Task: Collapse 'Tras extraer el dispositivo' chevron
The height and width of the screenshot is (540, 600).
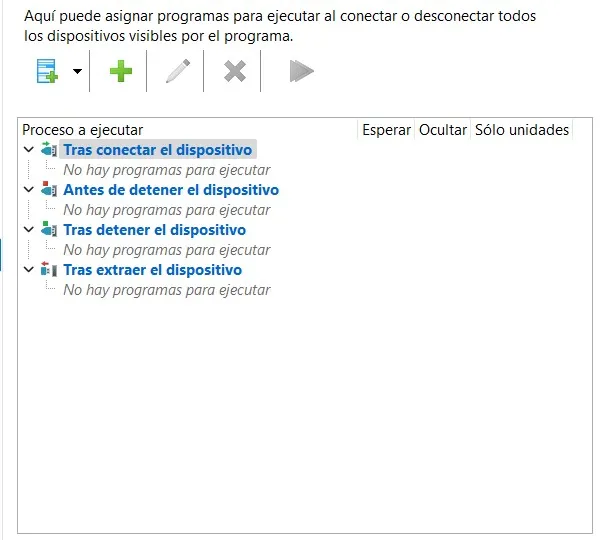Action: pyautogui.click(x=29, y=269)
